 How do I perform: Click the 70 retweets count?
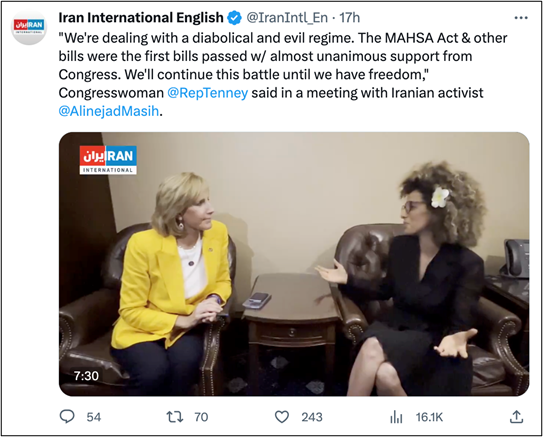[201, 417]
